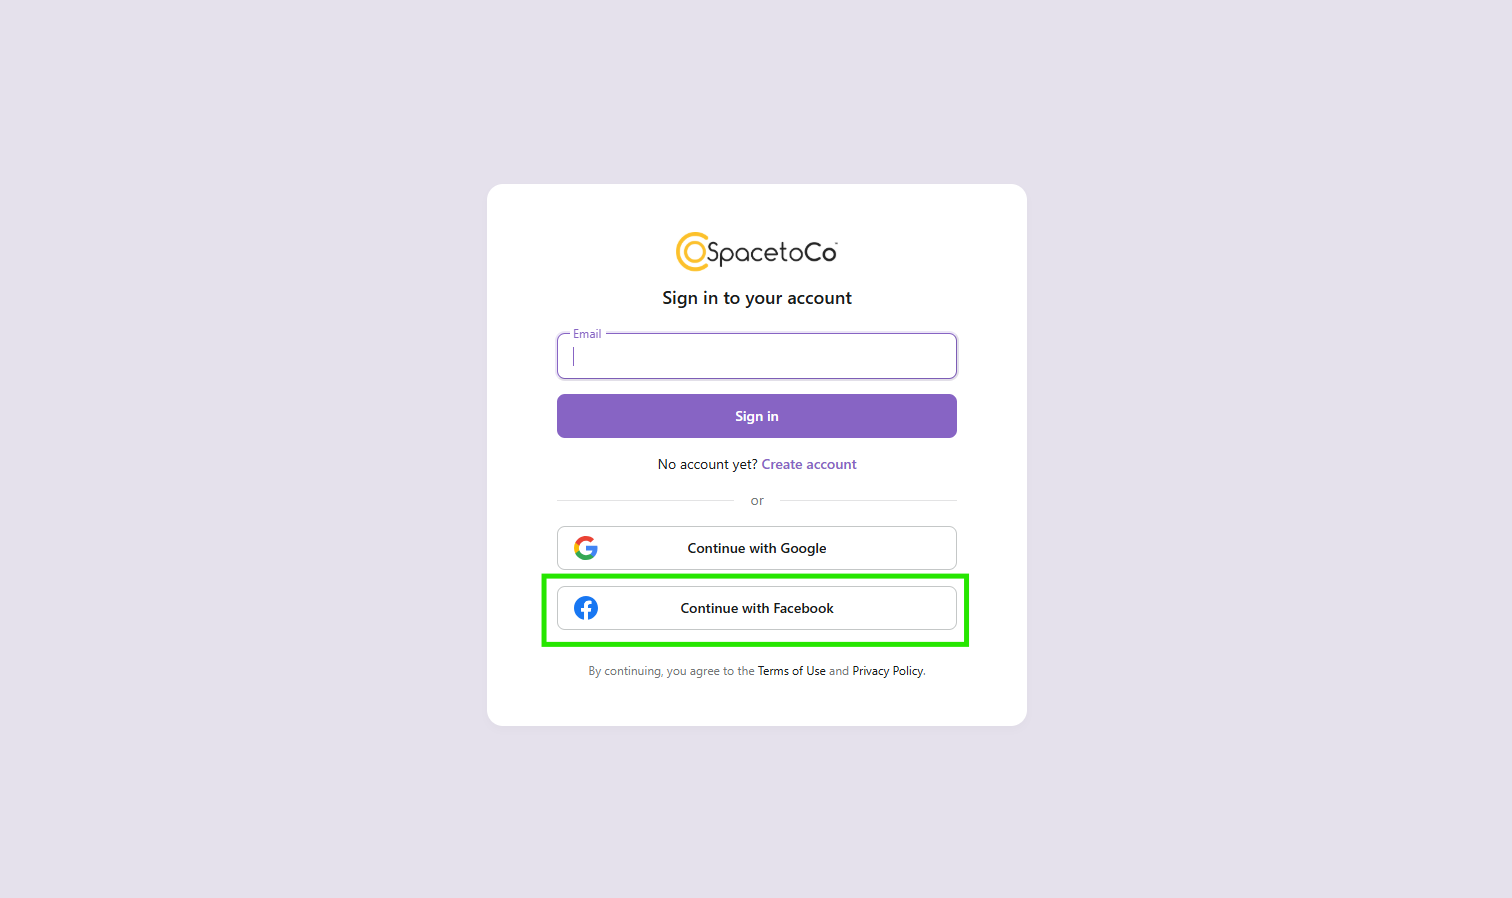Viewport: 1512px width, 898px height.
Task: Click the orange circle in the SpacetoCo logo
Action: [x=691, y=252]
